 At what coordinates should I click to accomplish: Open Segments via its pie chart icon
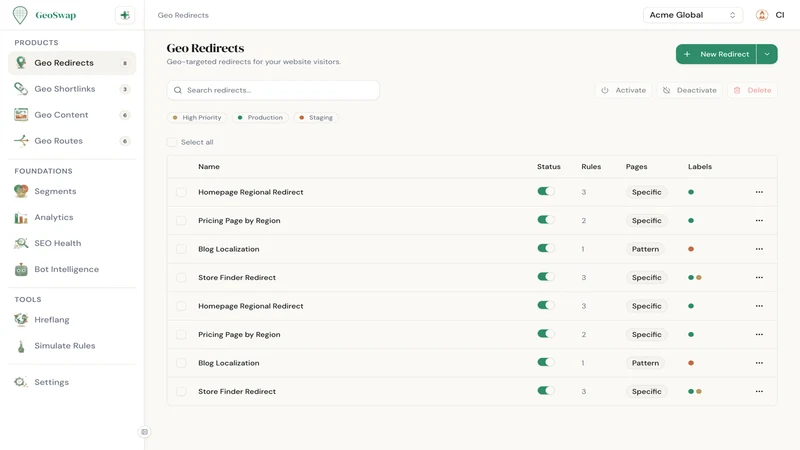click(21, 191)
